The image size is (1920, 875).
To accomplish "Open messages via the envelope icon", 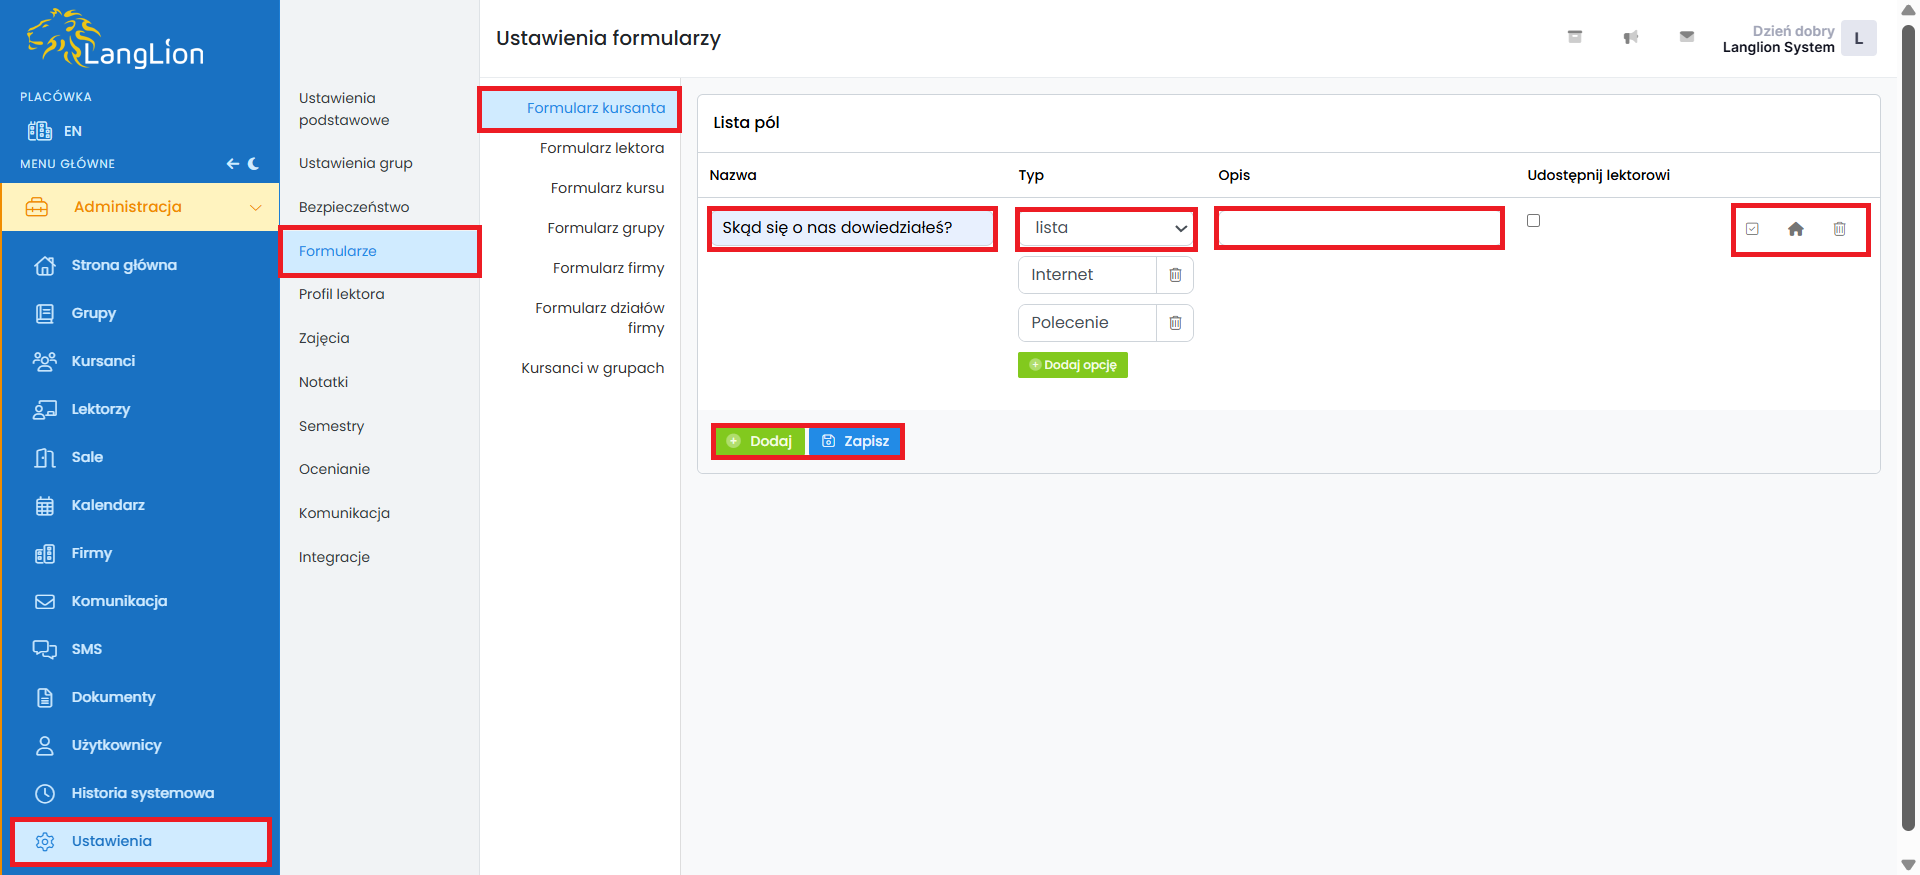I will [x=1686, y=37].
